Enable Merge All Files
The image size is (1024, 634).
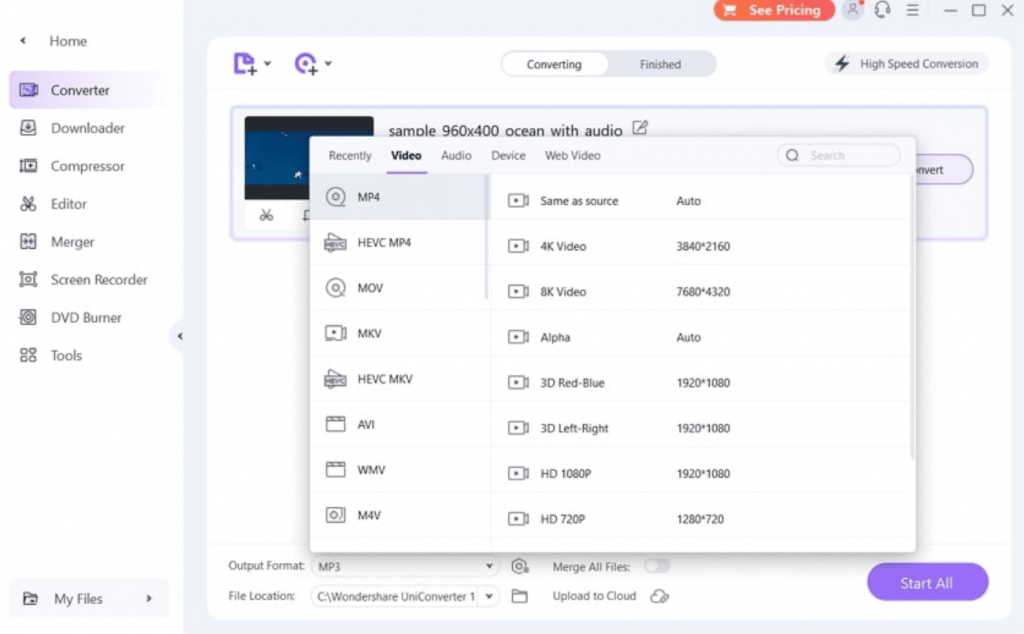658,565
